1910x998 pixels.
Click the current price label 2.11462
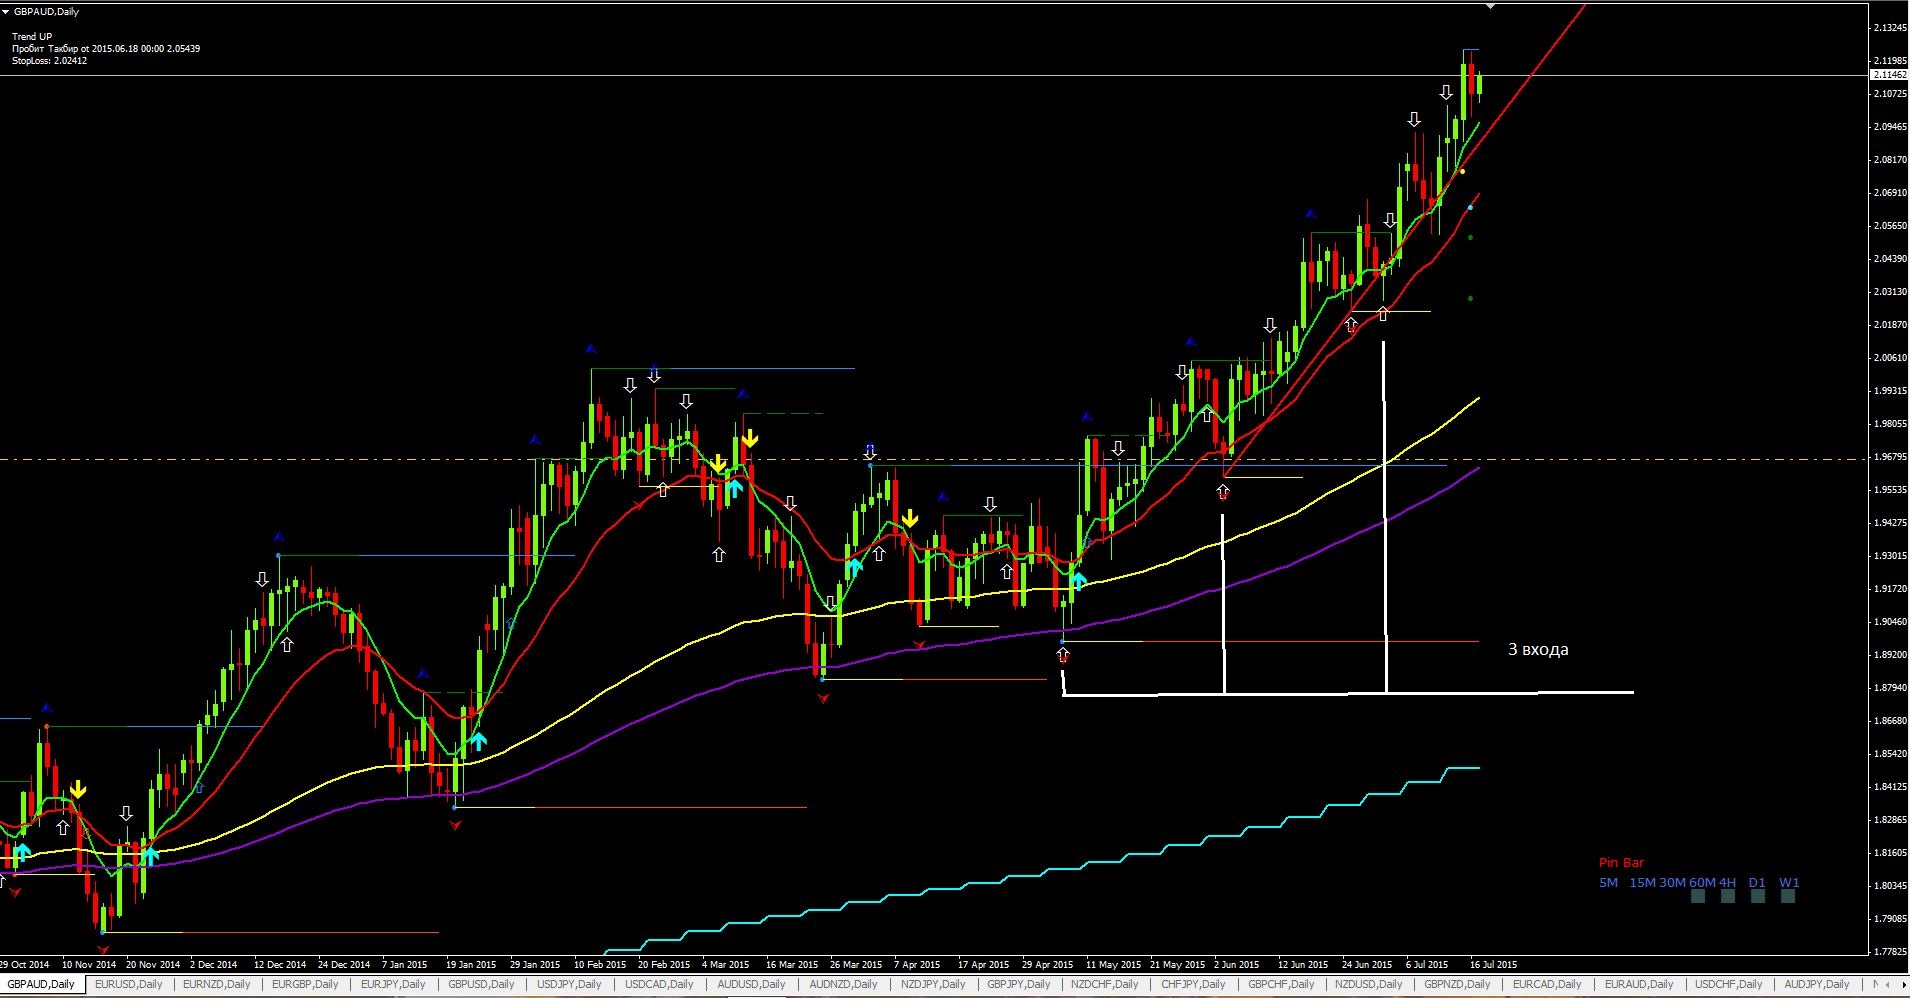pos(1888,75)
